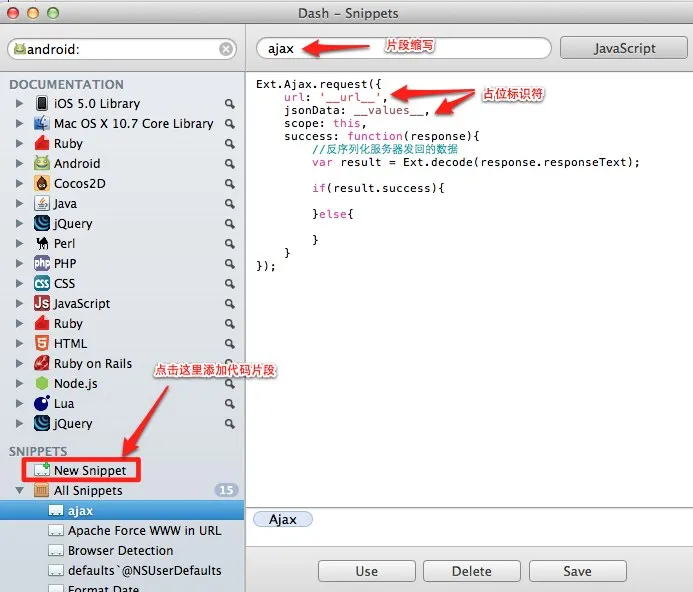
Task: Search within HTML docset magnifier
Action: coord(229,344)
